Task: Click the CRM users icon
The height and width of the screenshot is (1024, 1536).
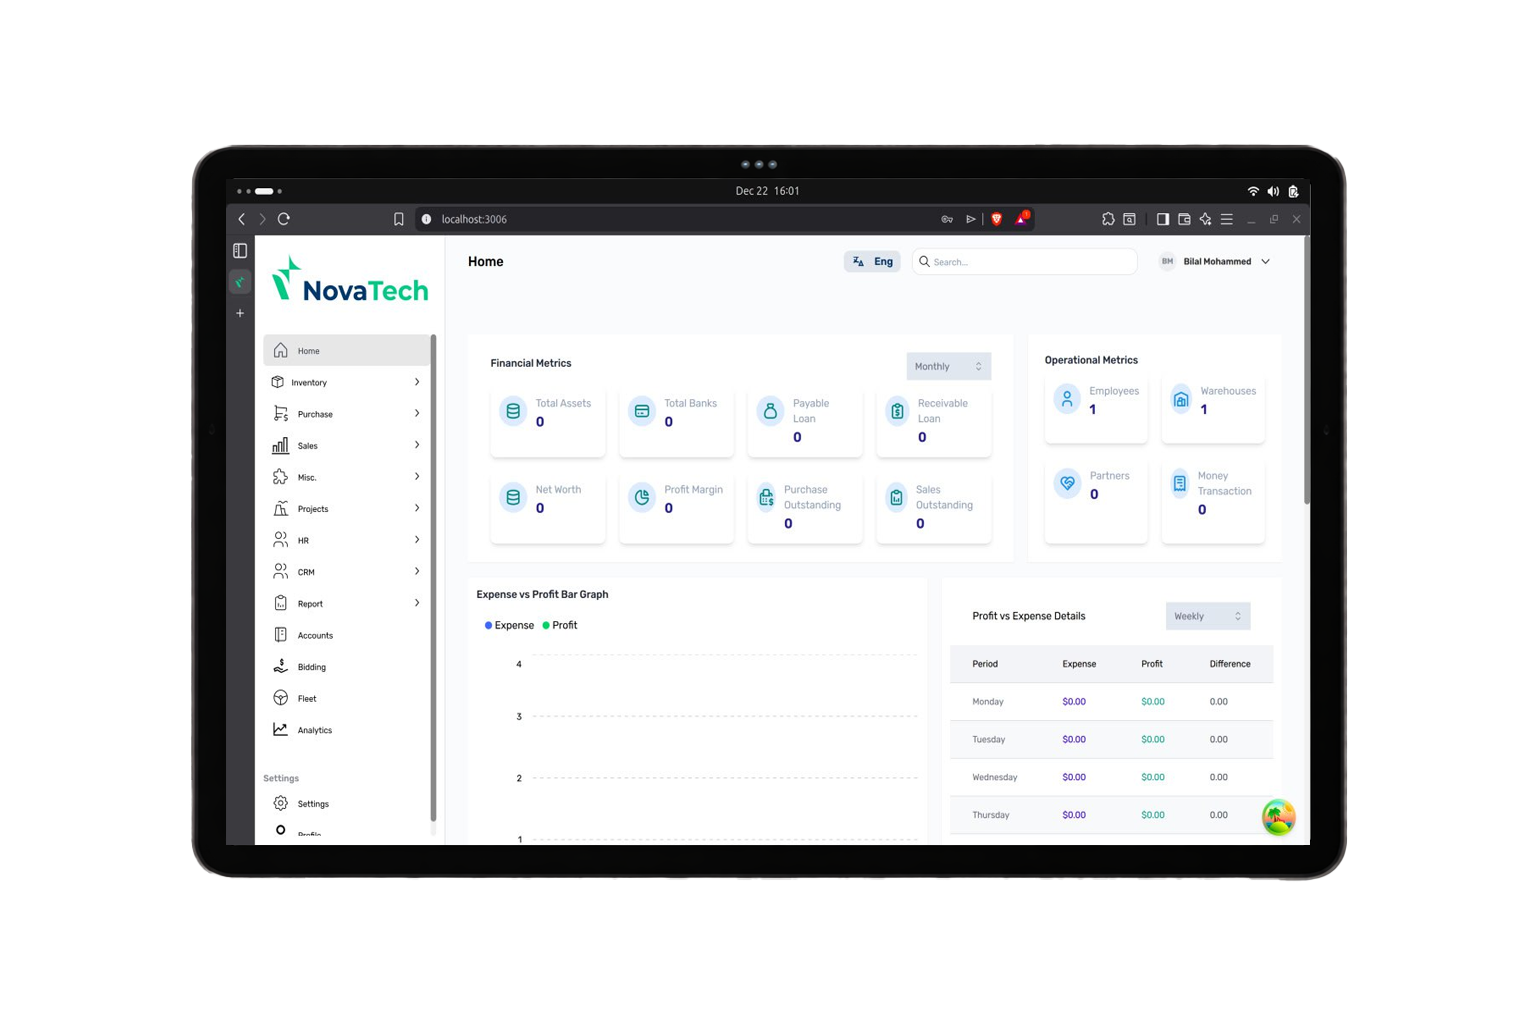Action: (280, 572)
